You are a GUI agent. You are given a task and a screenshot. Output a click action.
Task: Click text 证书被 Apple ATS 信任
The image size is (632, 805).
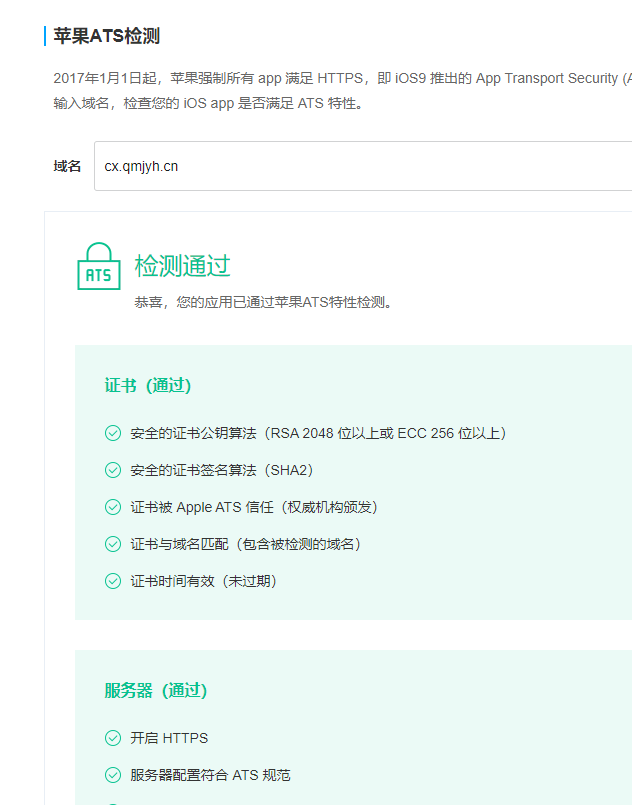click(x=254, y=507)
